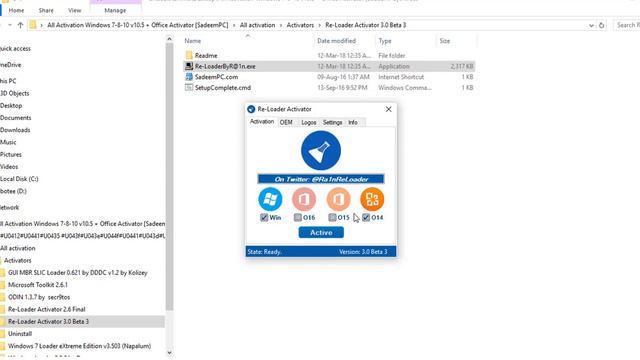Open the address bar history dropdown
Viewport: 640px width, 360px height.
point(591,25)
